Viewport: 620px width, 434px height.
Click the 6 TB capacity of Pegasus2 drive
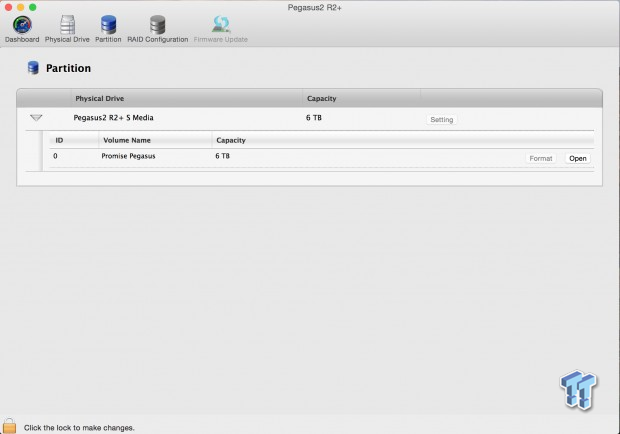[314, 117]
